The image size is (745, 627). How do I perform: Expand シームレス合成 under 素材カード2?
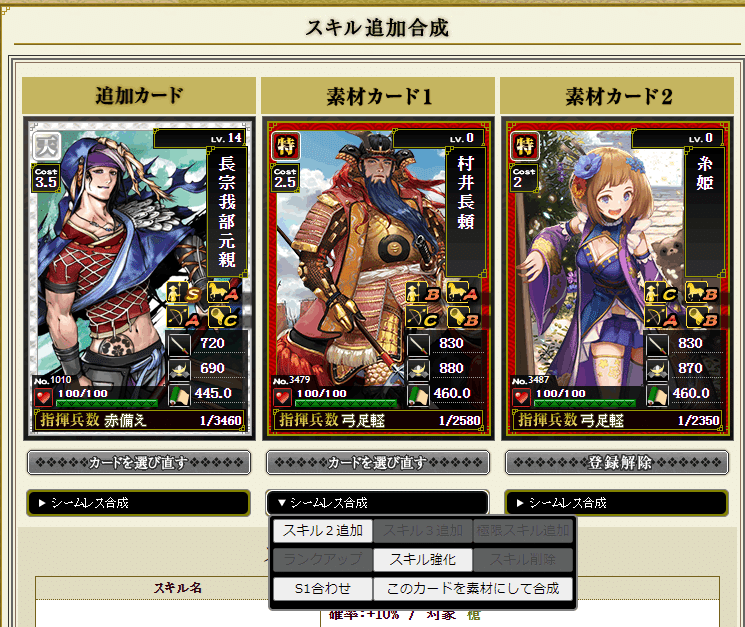[616, 503]
